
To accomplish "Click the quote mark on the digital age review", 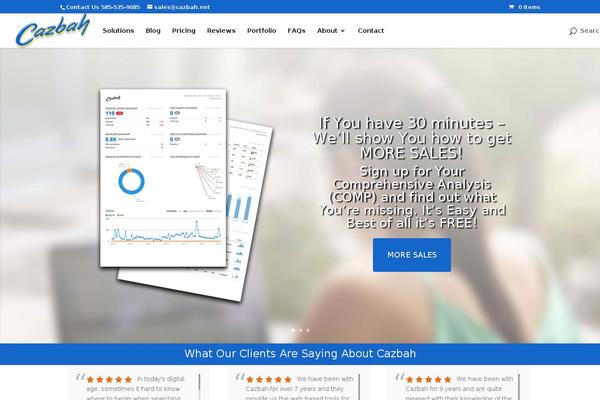I will tap(80, 377).
